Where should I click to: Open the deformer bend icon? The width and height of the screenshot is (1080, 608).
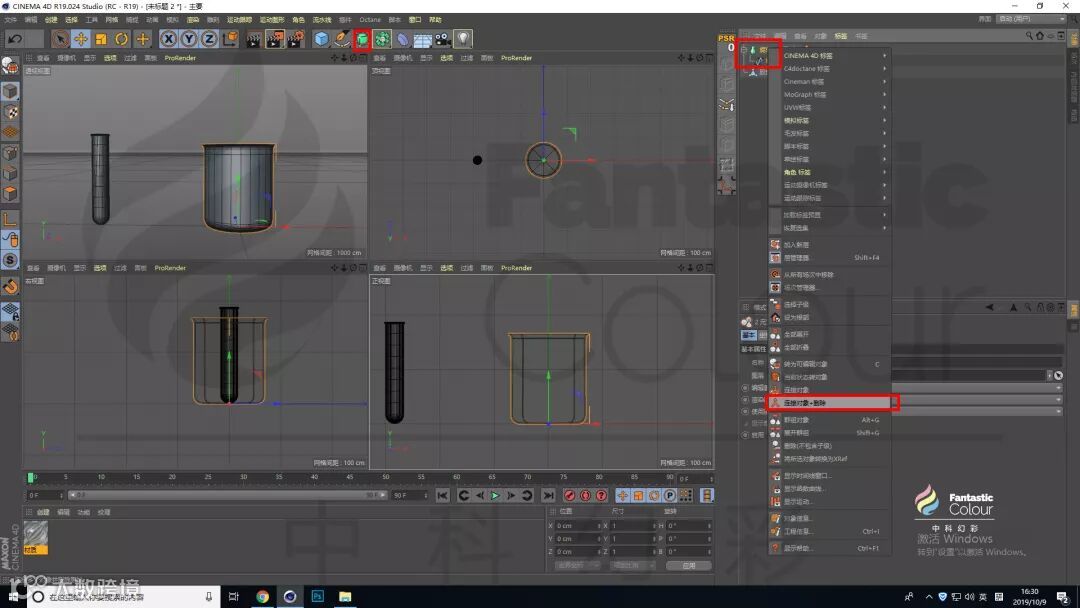click(403, 39)
